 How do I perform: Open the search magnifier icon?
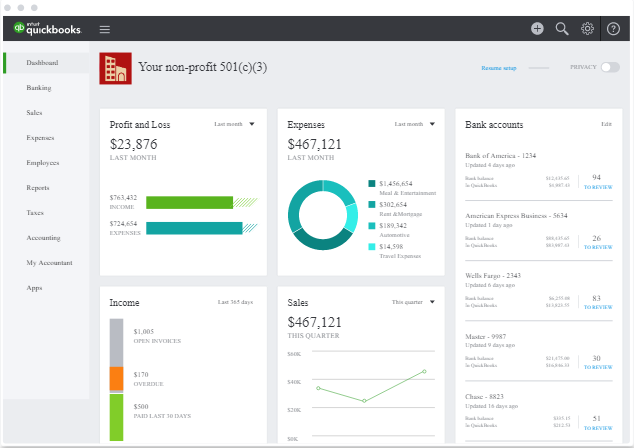562,29
